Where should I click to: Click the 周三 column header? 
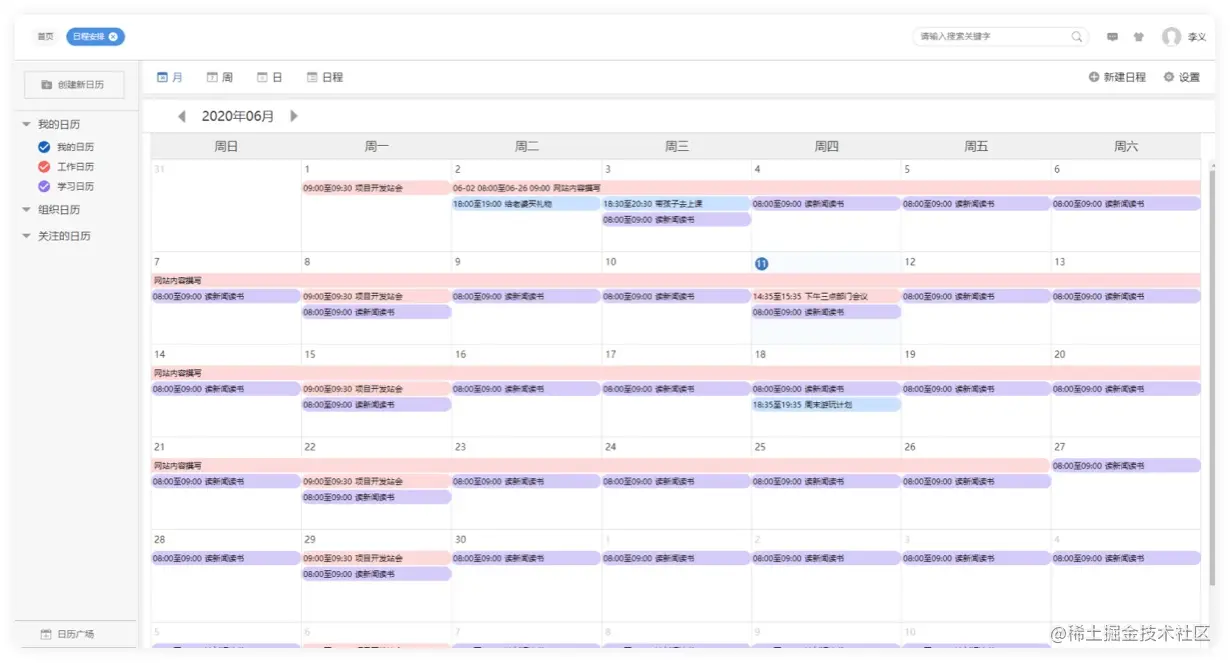(676, 146)
